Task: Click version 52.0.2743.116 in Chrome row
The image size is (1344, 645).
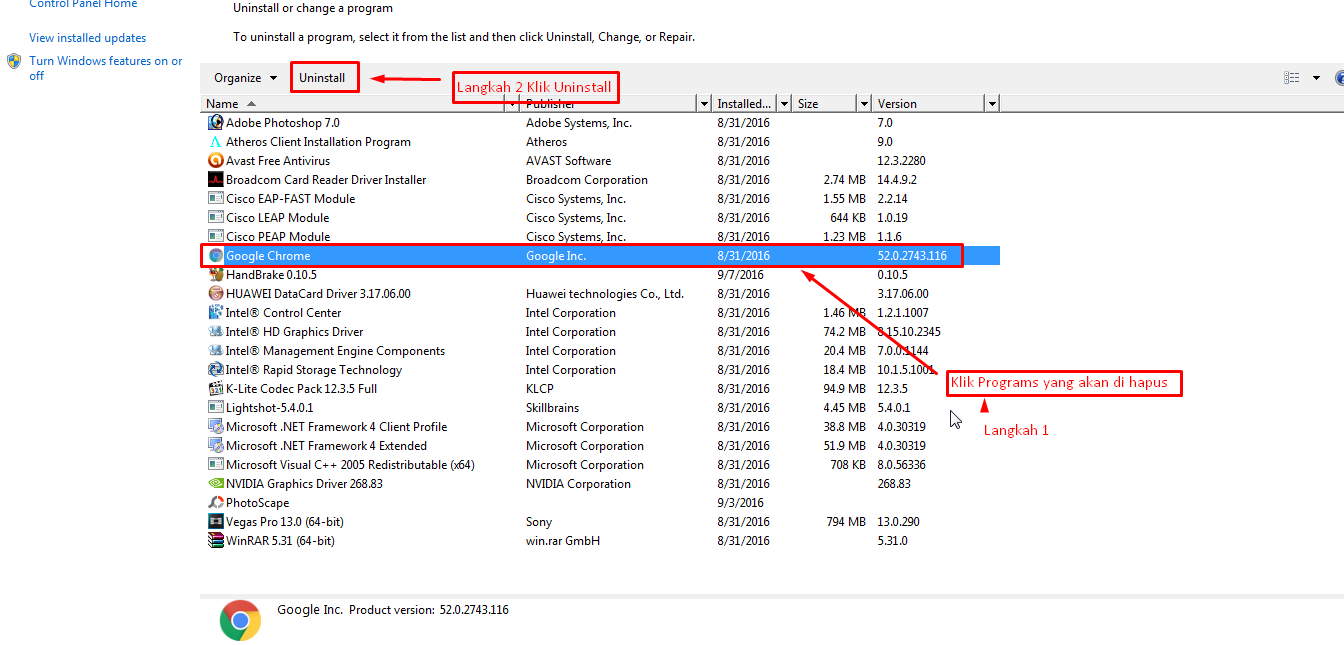Action: [x=912, y=256]
